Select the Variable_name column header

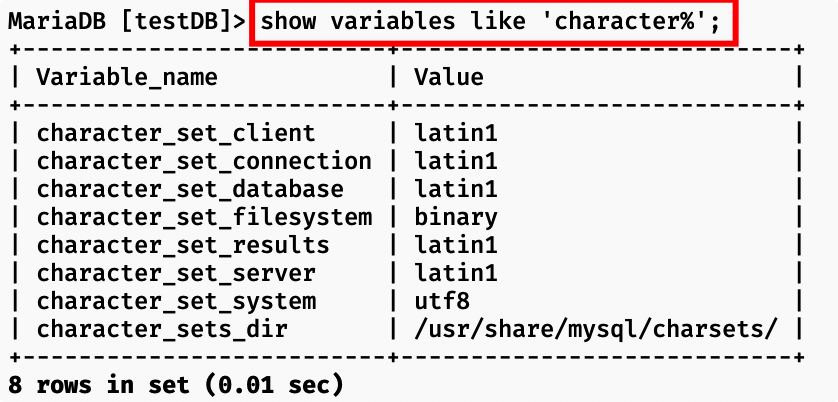[127, 78]
